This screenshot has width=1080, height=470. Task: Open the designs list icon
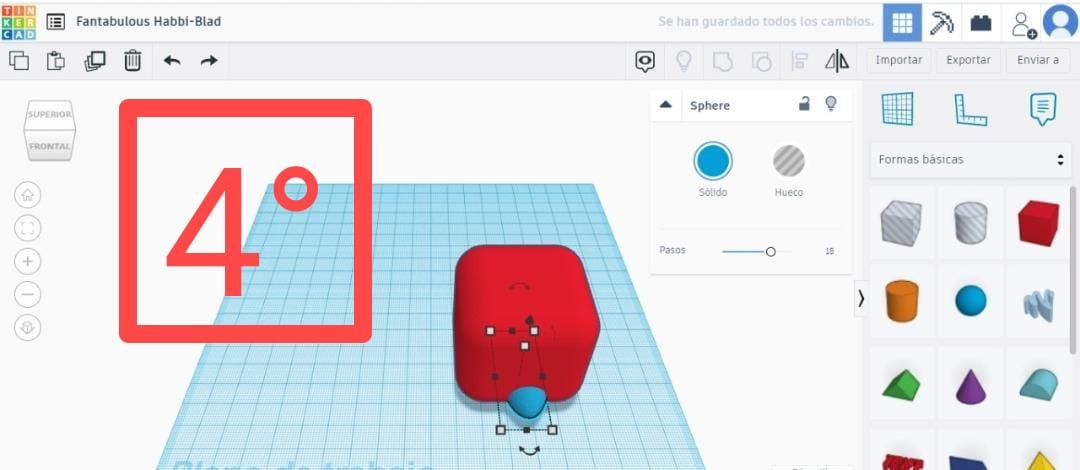click(x=55, y=21)
